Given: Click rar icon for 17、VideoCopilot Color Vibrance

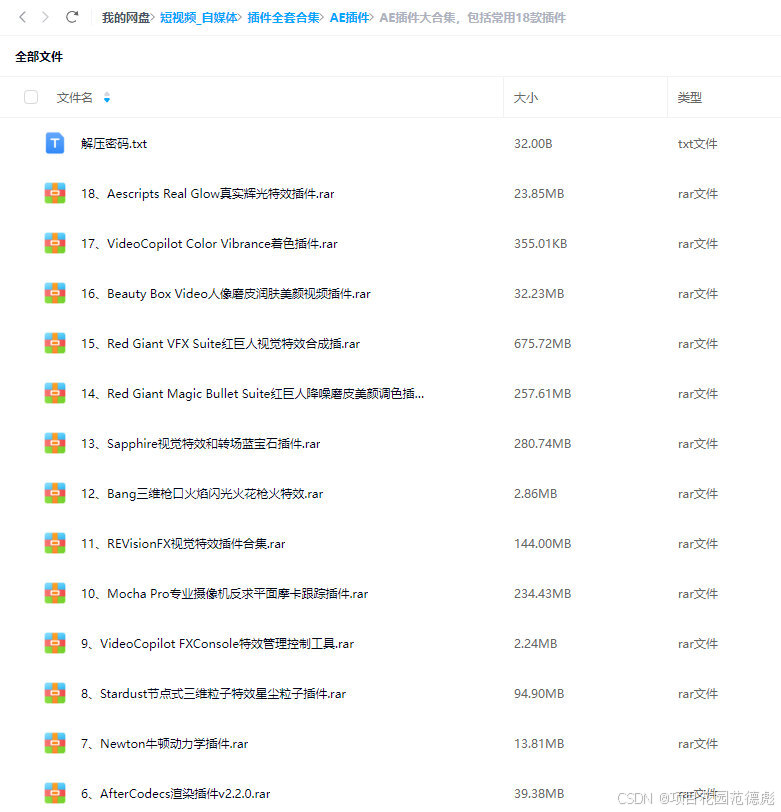Looking at the screenshot, I should coord(55,243).
